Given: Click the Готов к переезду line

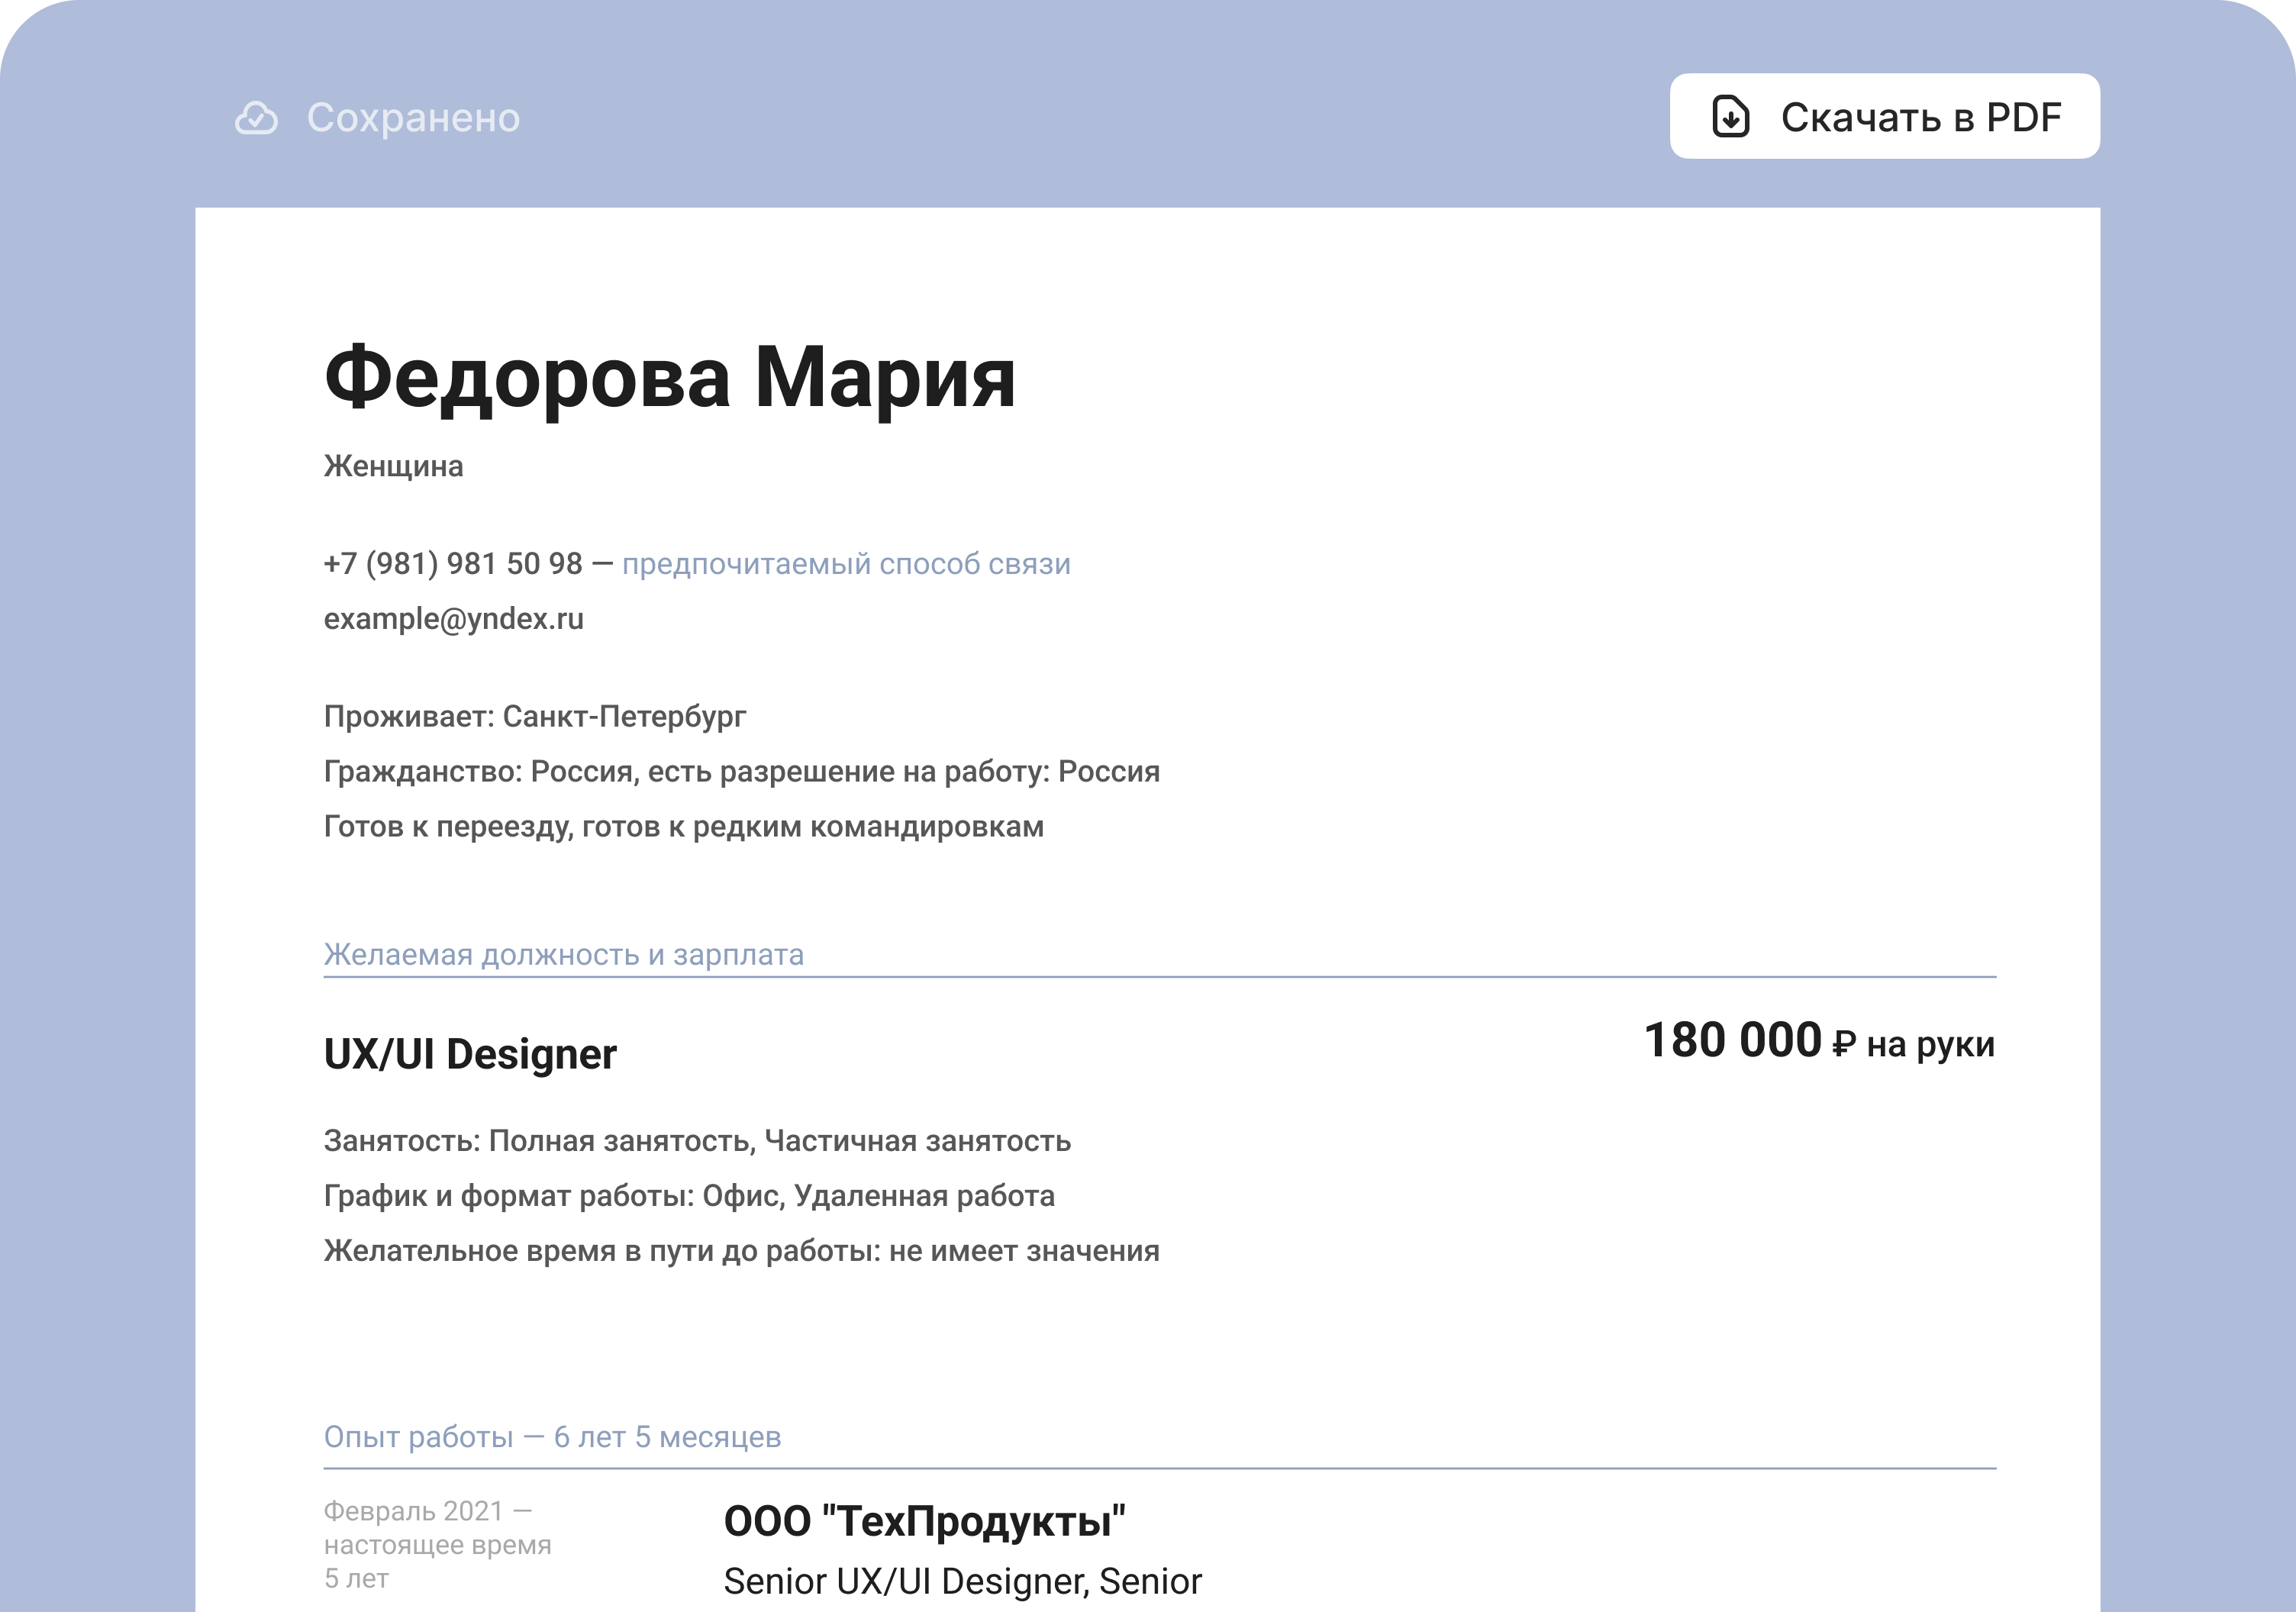Looking at the screenshot, I should (x=683, y=826).
